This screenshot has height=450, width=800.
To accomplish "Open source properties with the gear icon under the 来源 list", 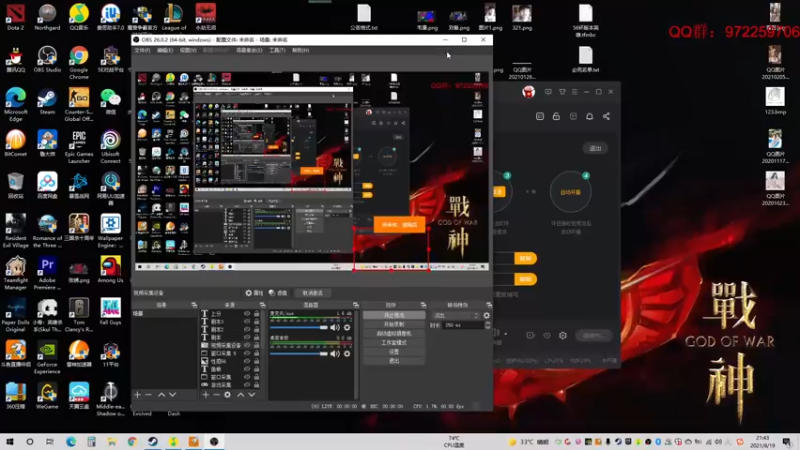I will point(228,394).
